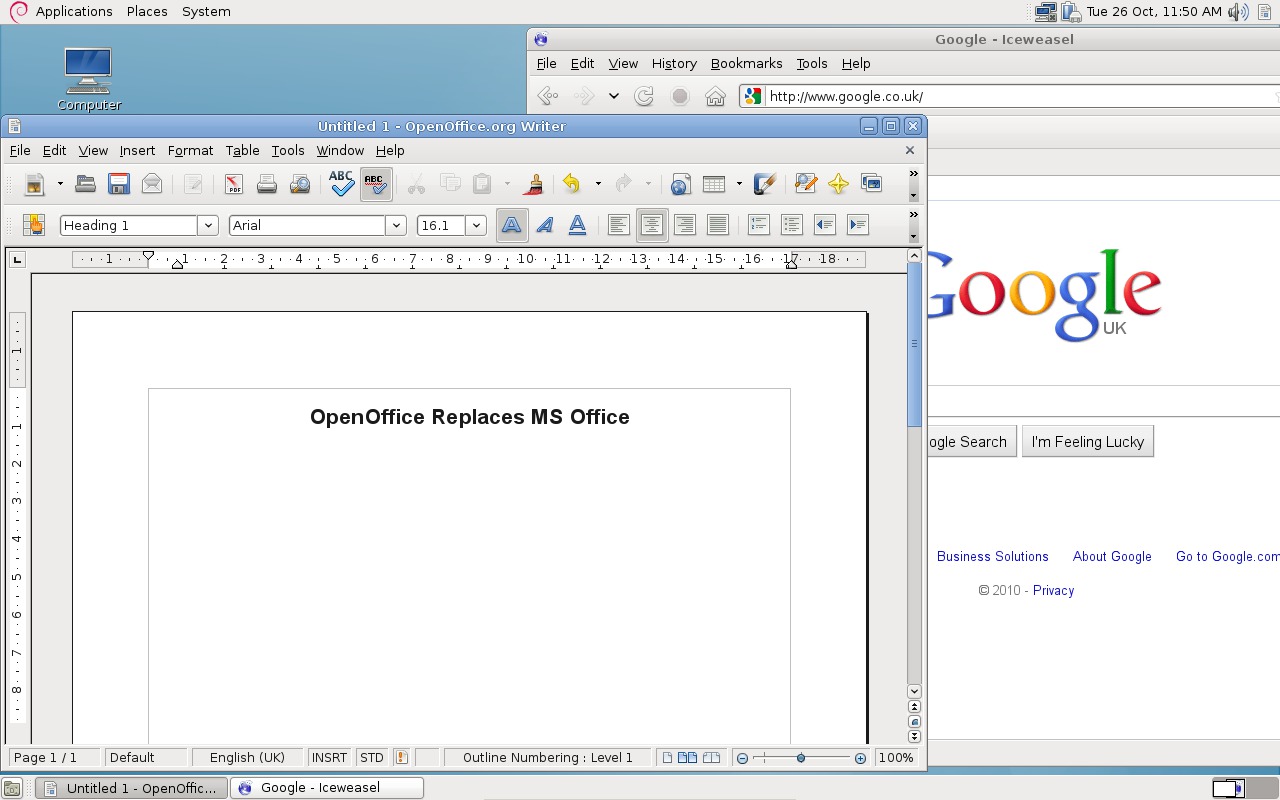Click the Redo arrow icon
This screenshot has height=800, width=1280.
(x=623, y=184)
